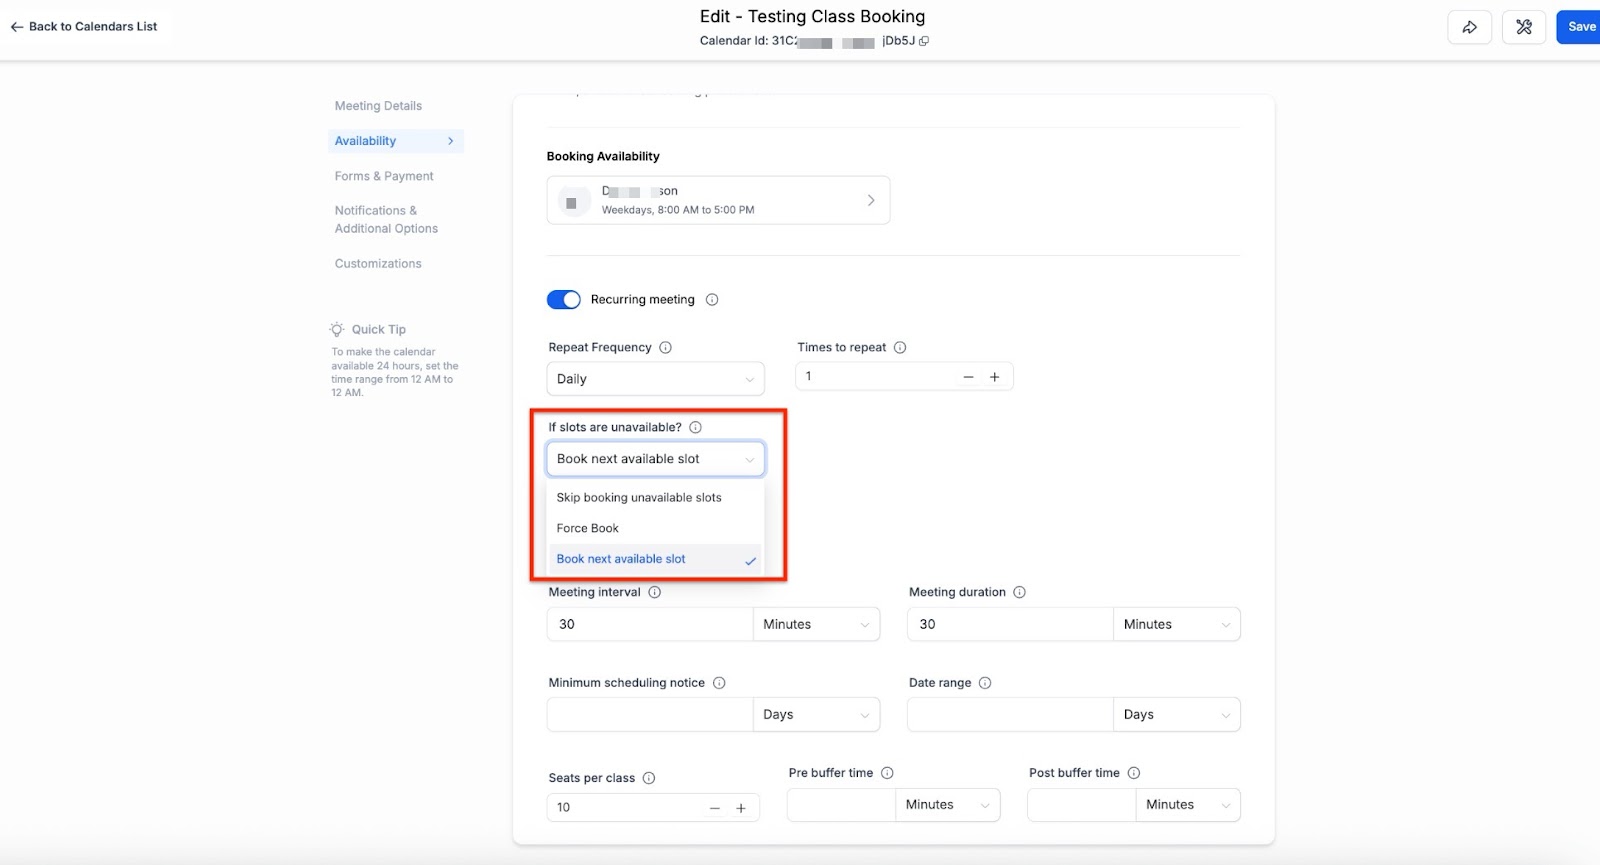Copy the Calendar Id using copy icon
The width and height of the screenshot is (1600, 865).
click(924, 41)
